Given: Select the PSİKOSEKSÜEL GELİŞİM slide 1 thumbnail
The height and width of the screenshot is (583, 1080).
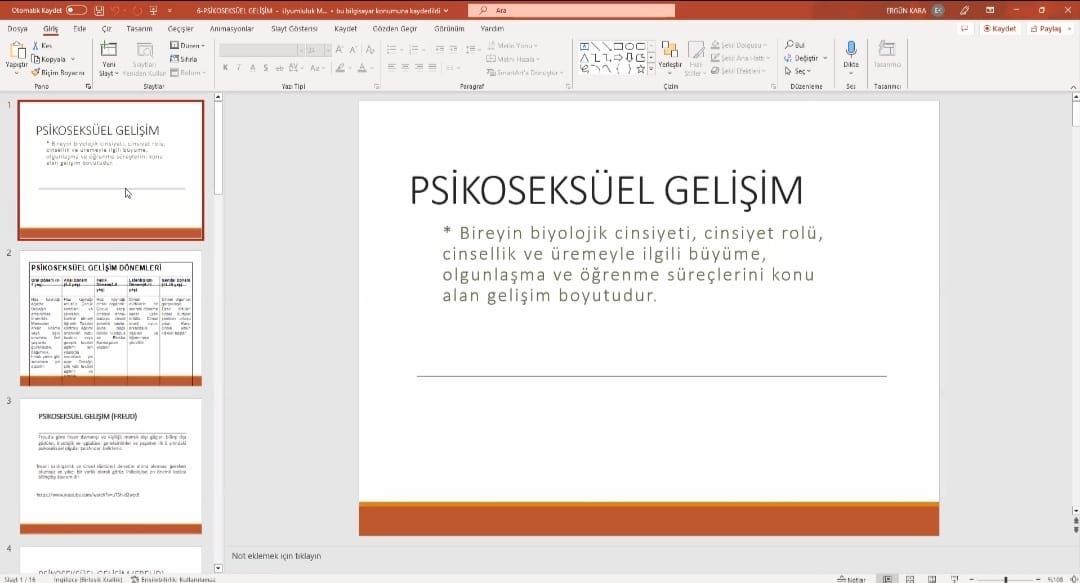Looking at the screenshot, I should [111, 170].
